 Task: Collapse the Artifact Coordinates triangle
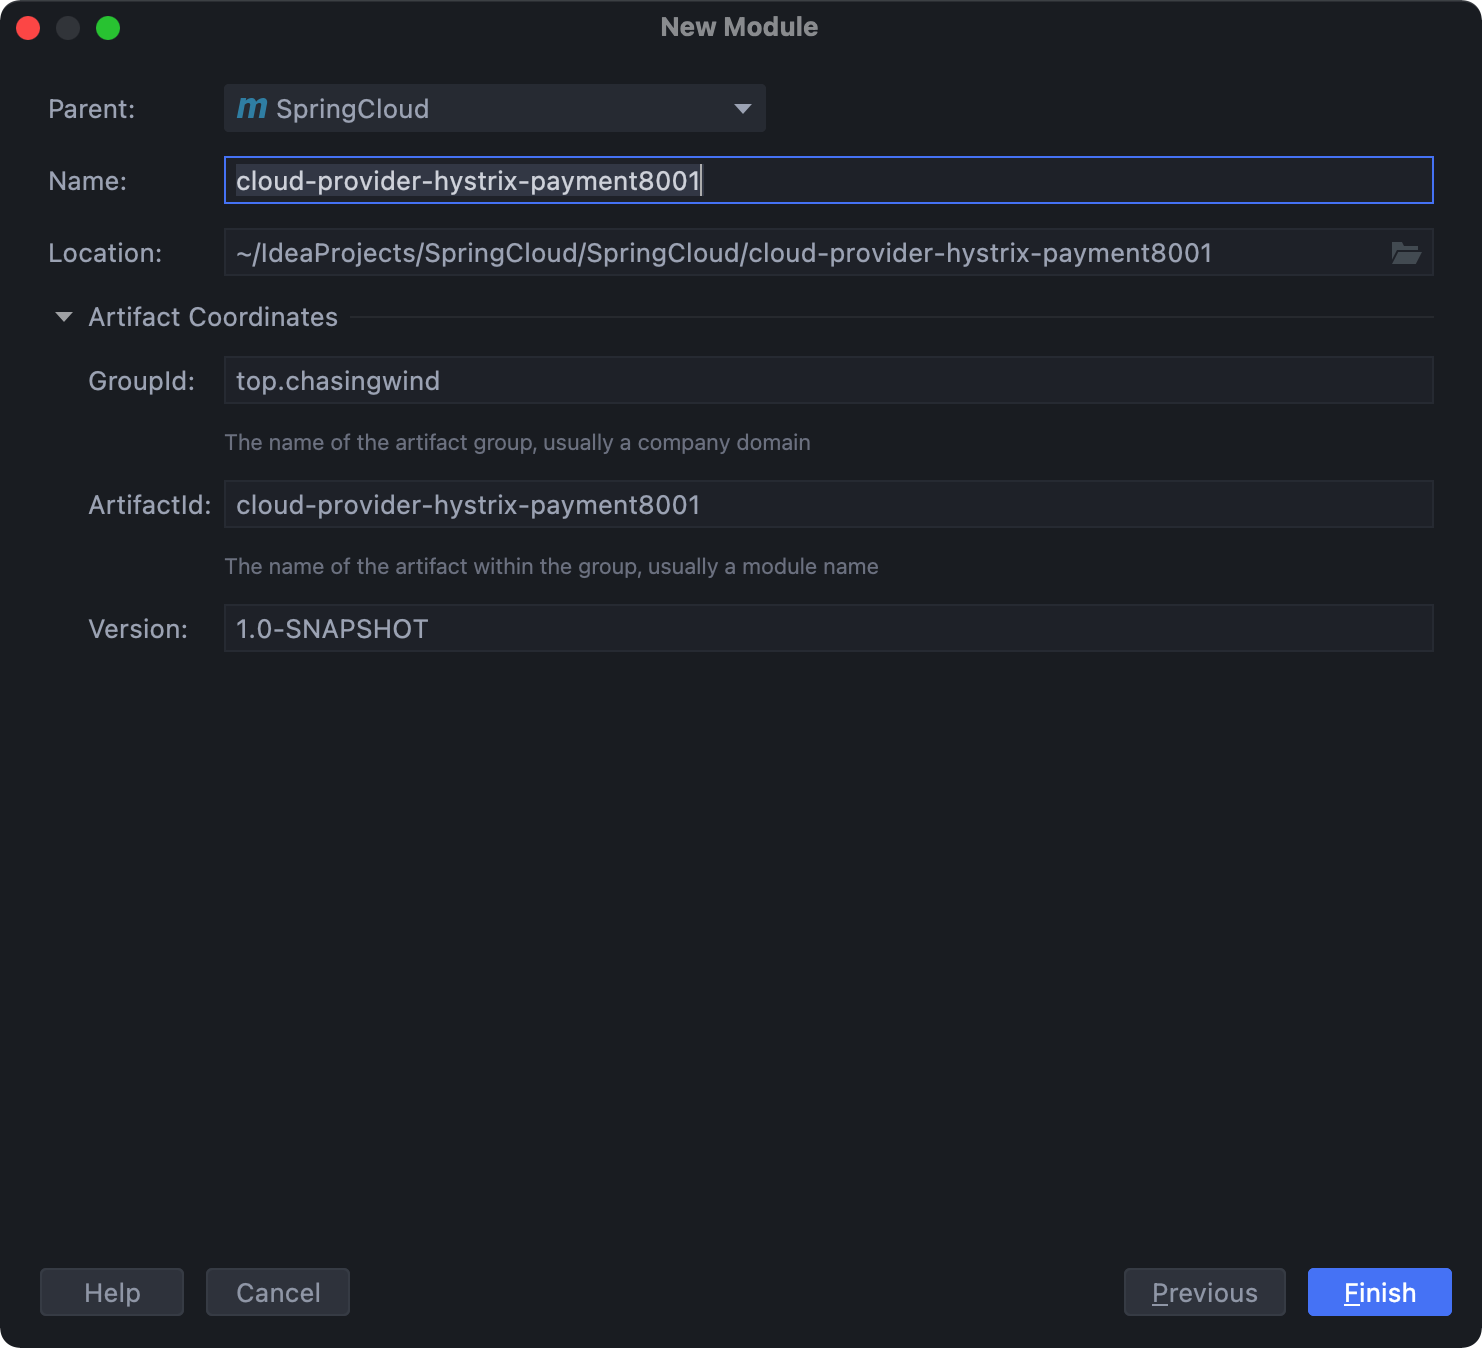pyautogui.click(x=64, y=317)
